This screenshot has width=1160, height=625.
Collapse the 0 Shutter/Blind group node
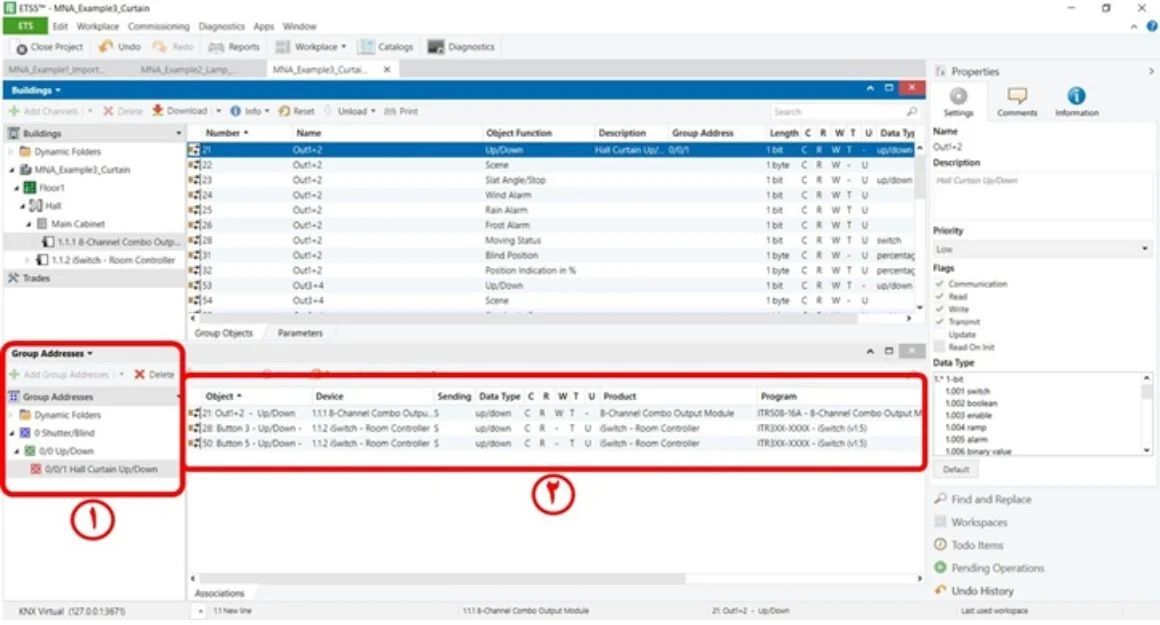[12, 433]
